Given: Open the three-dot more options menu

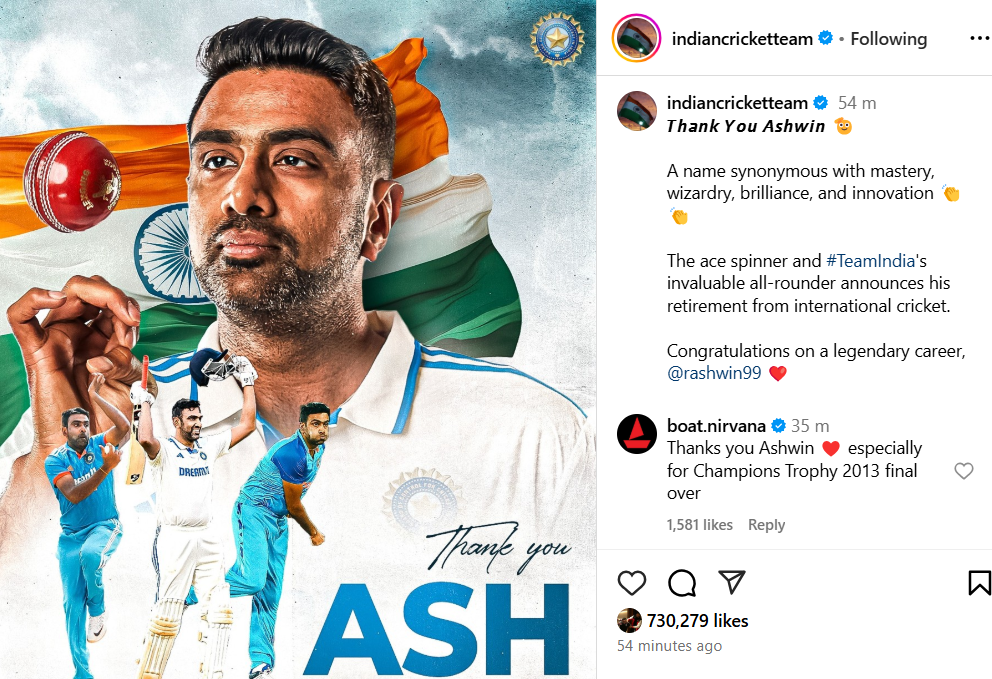Looking at the screenshot, I should coord(979,39).
